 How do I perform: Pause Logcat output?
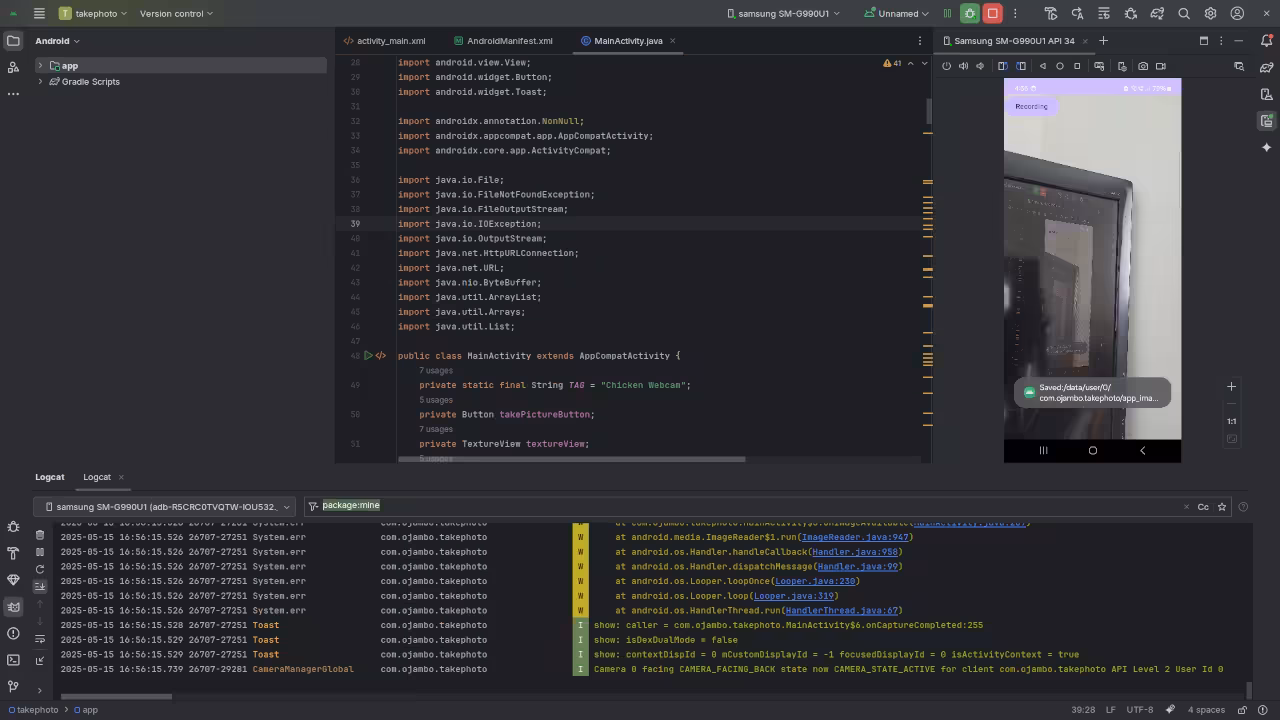40,552
